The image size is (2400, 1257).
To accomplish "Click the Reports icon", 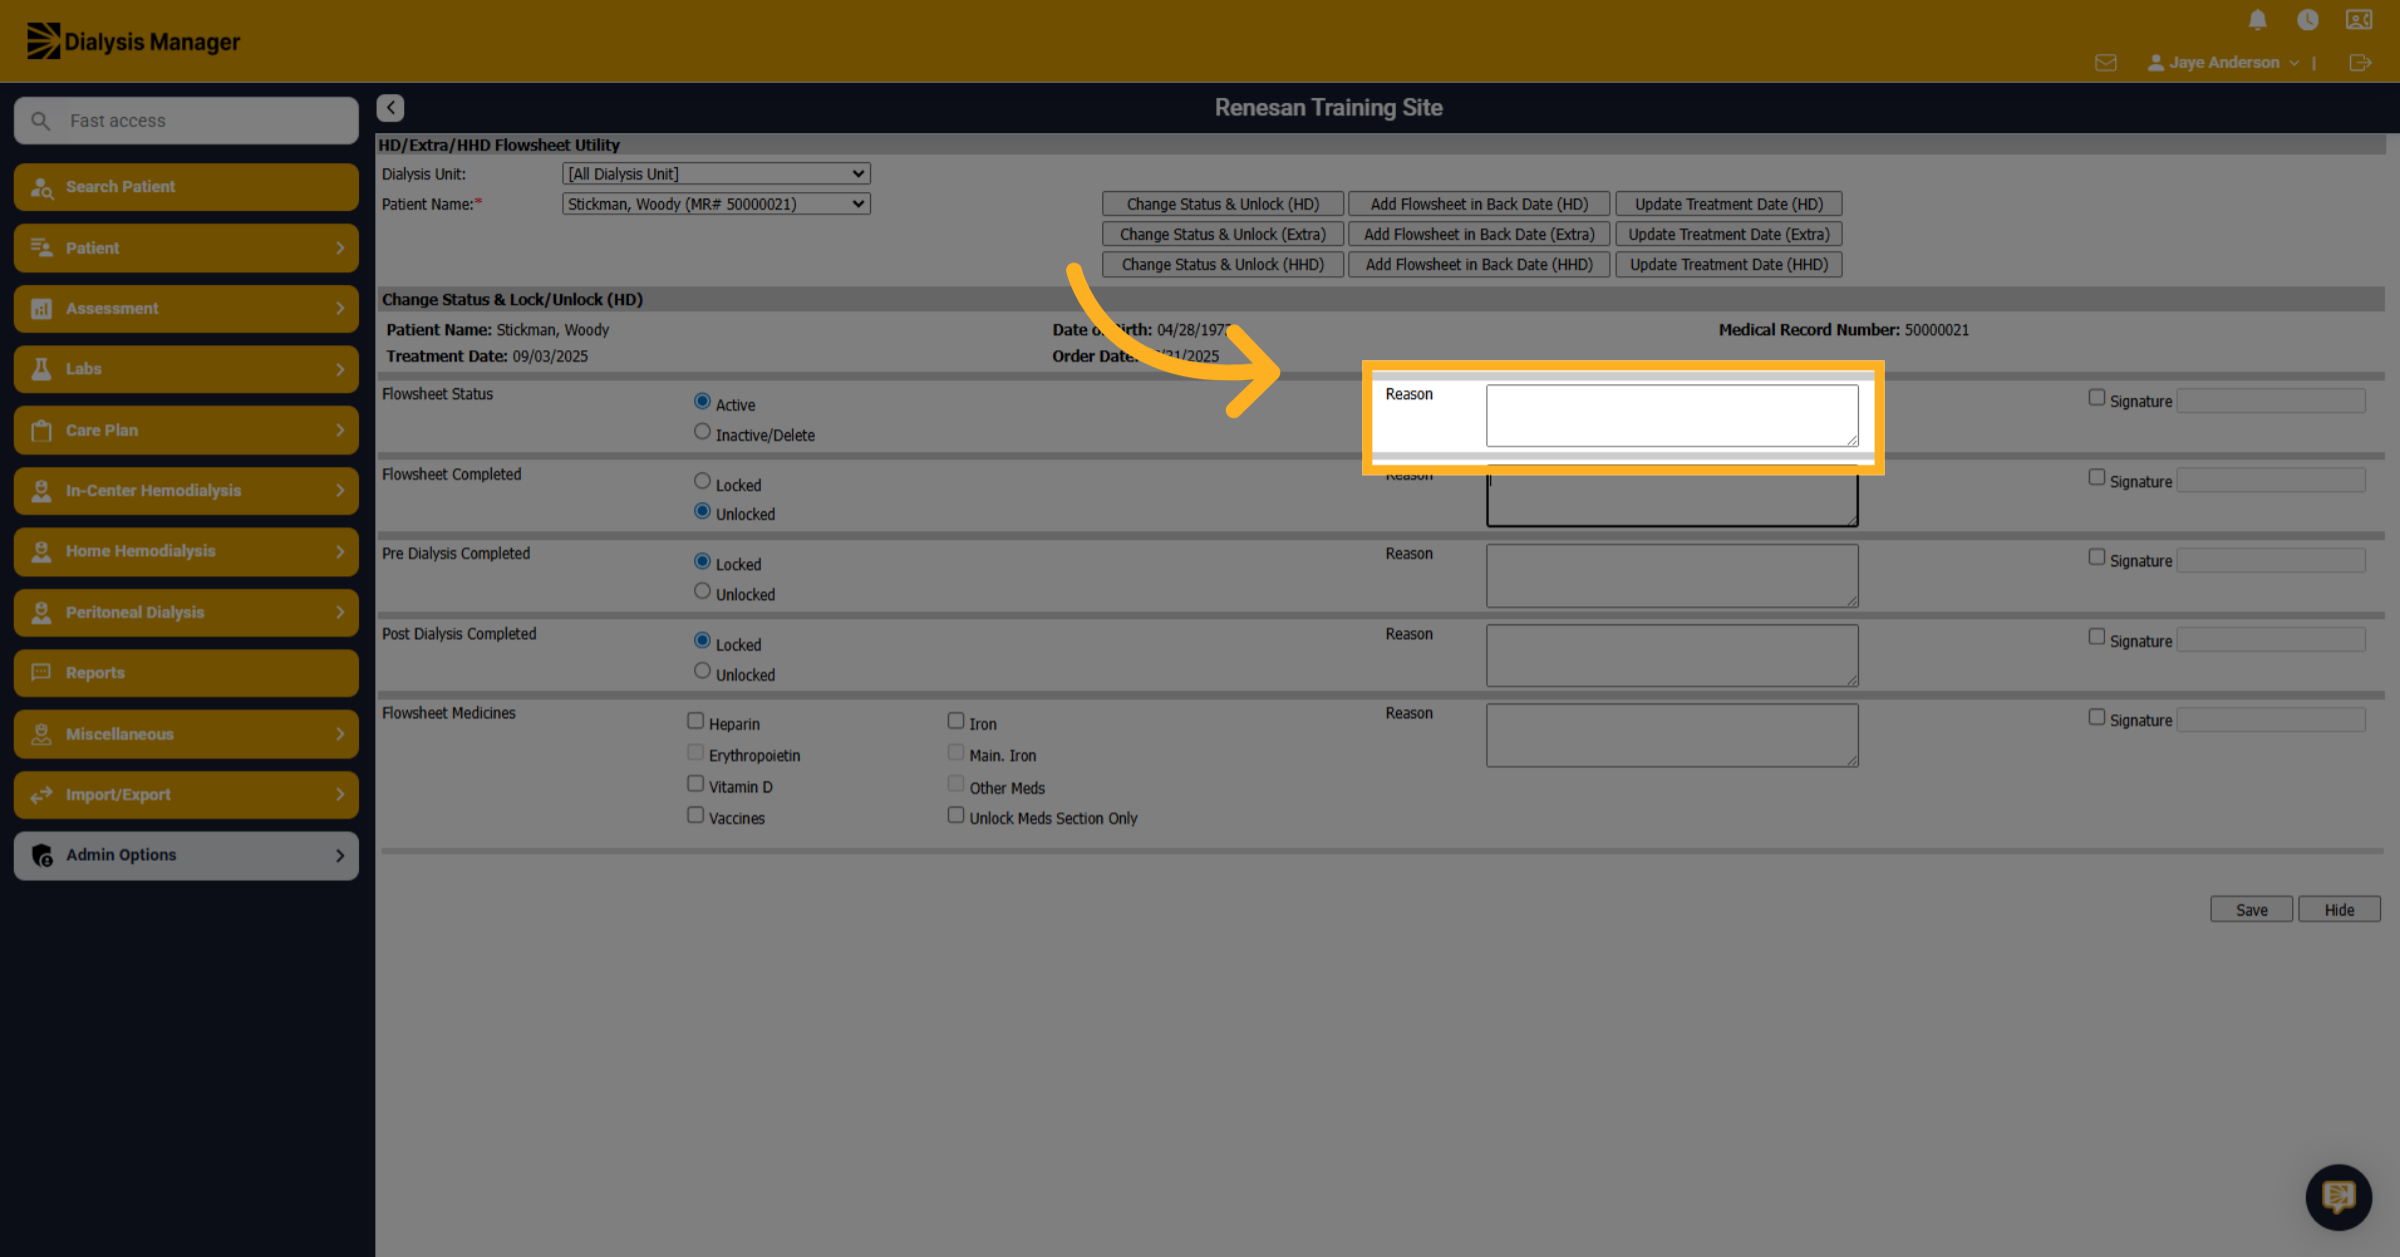I will coord(41,673).
